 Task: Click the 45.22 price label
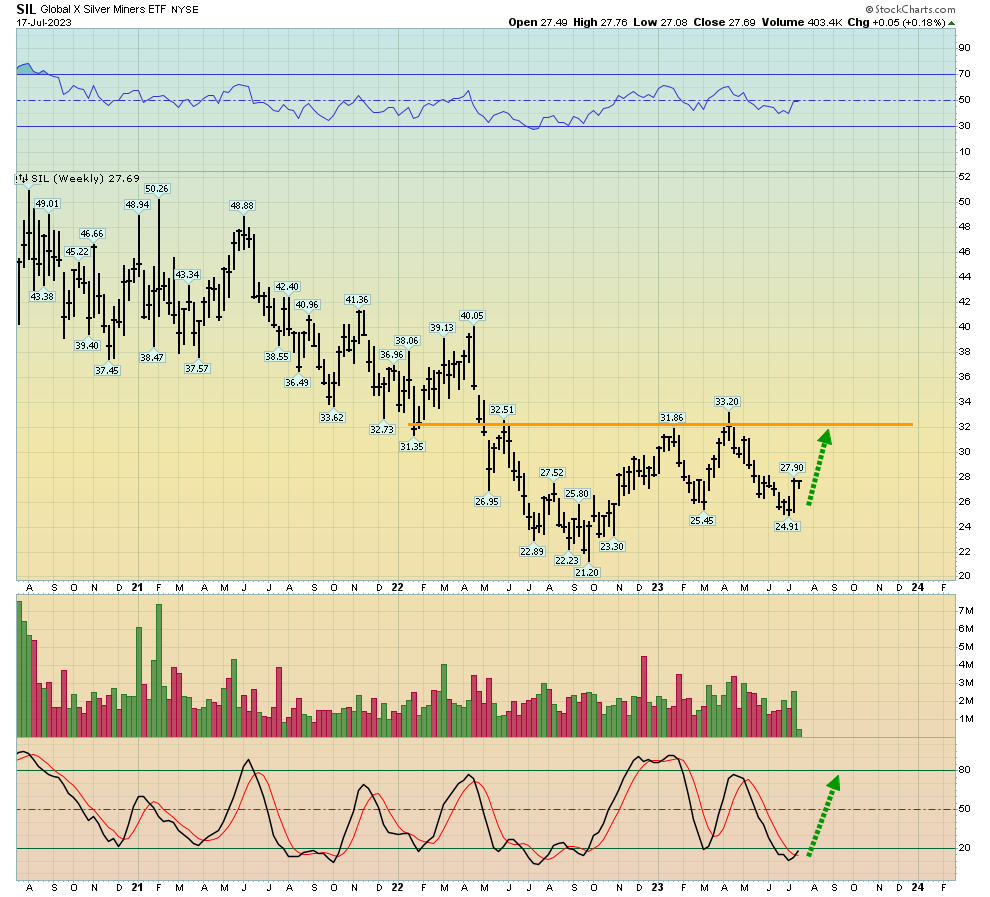click(x=77, y=252)
